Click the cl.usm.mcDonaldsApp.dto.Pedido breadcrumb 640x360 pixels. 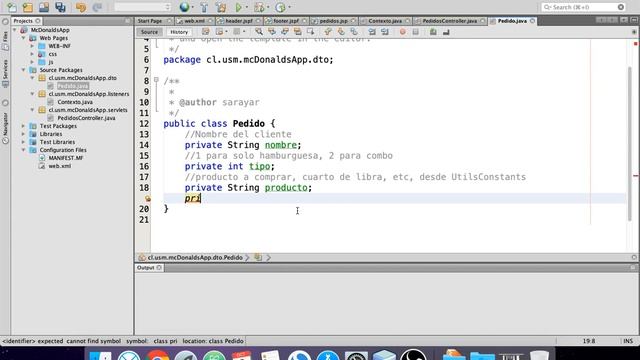[x=195, y=258]
